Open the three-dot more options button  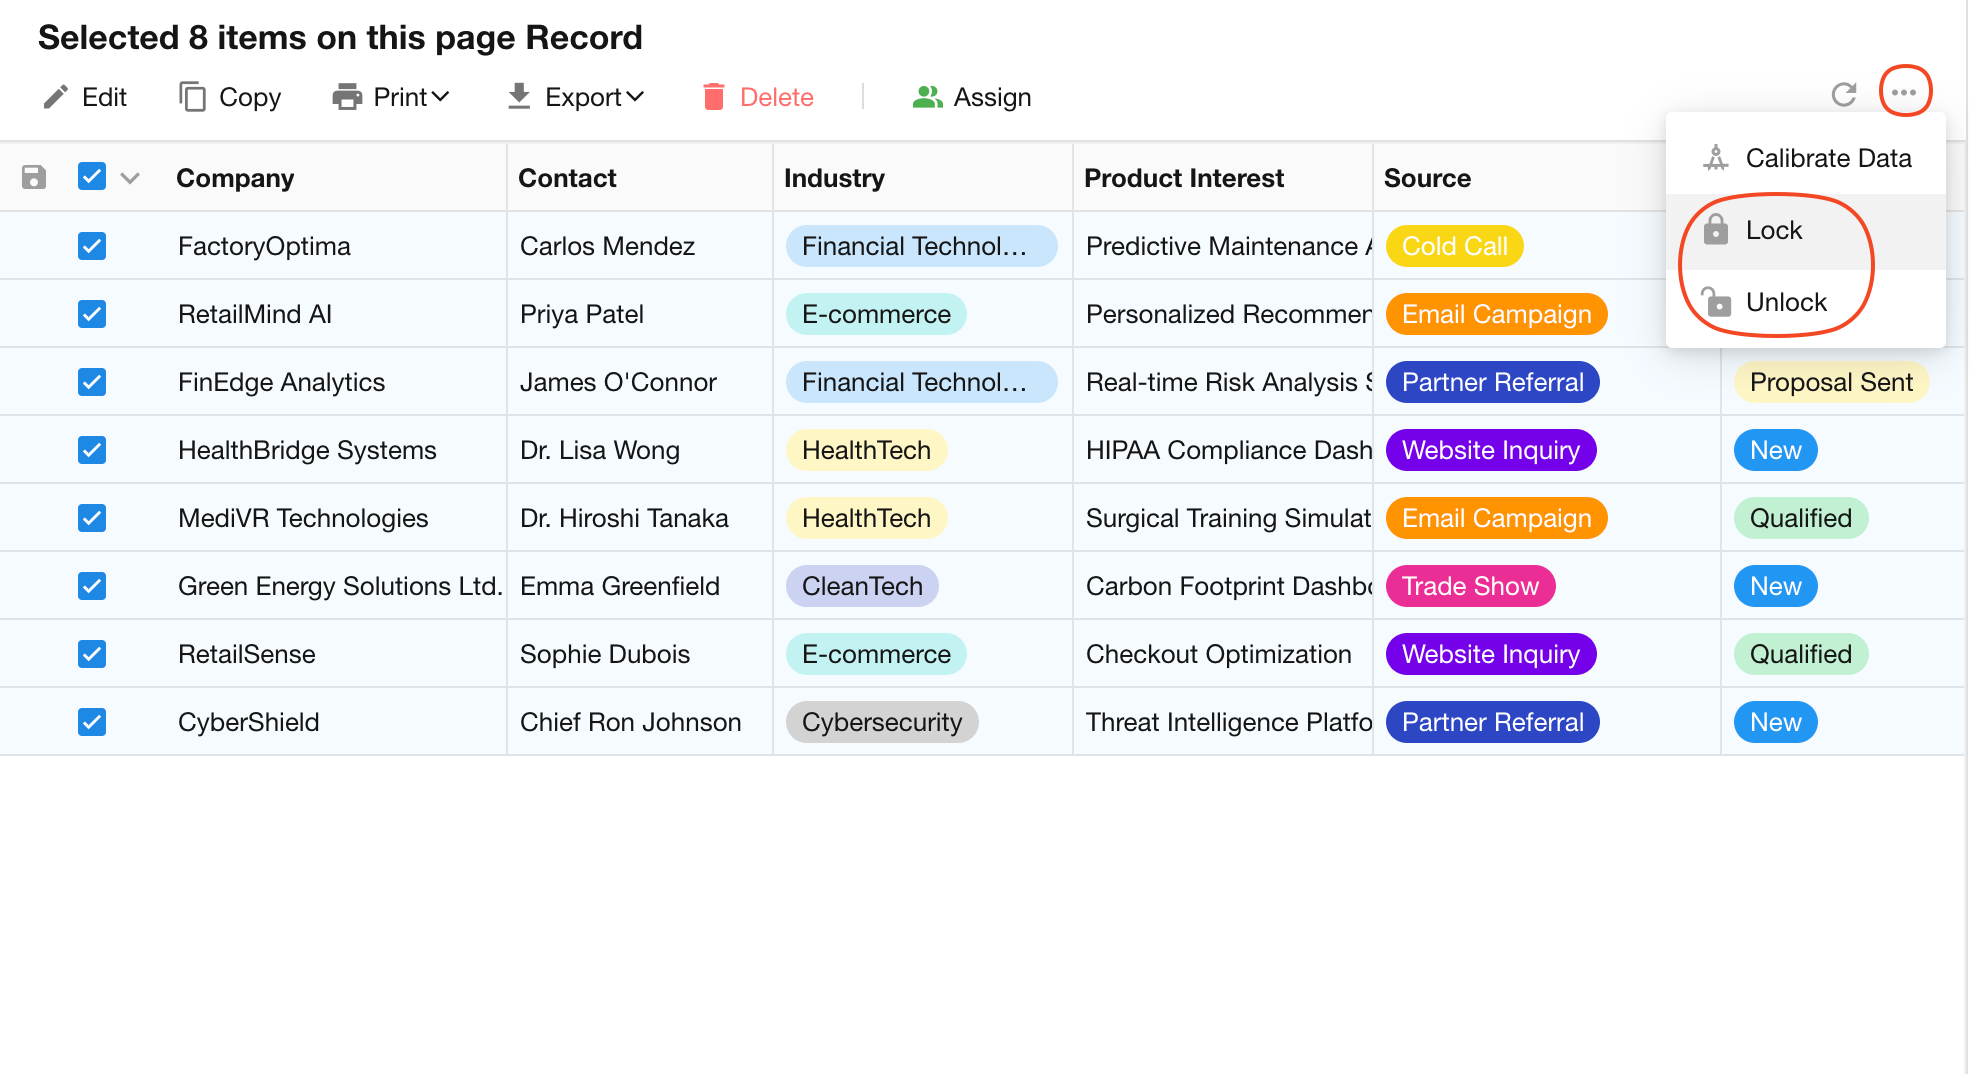pyautogui.click(x=1904, y=93)
